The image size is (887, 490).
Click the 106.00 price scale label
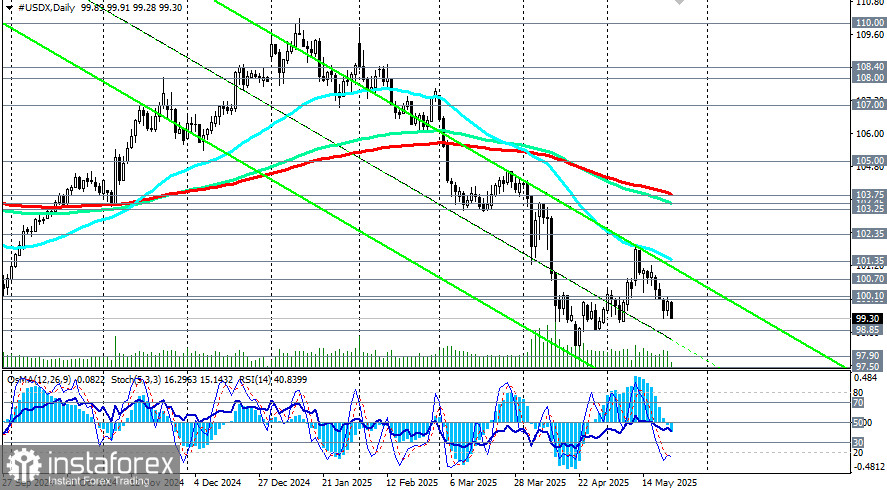click(869, 134)
